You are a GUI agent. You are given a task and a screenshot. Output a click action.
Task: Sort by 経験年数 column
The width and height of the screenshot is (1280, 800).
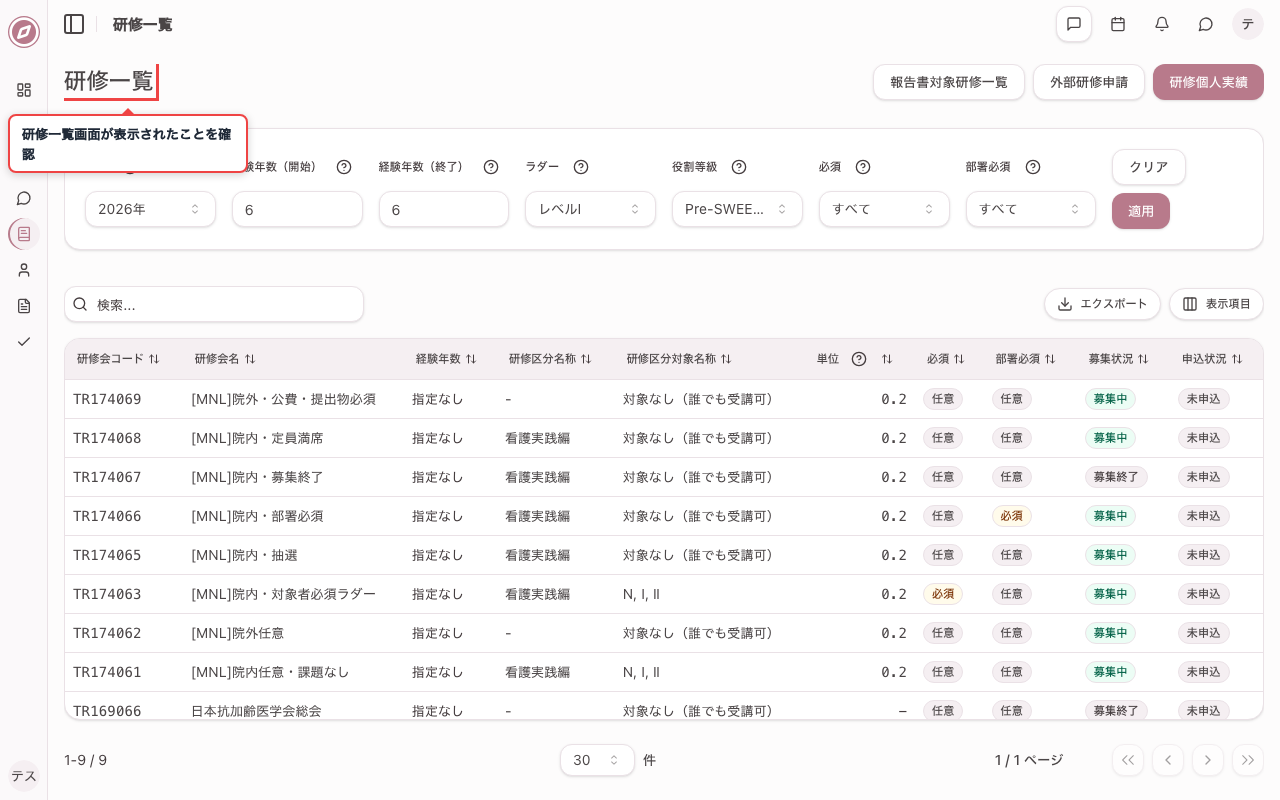[x=446, y=359]
